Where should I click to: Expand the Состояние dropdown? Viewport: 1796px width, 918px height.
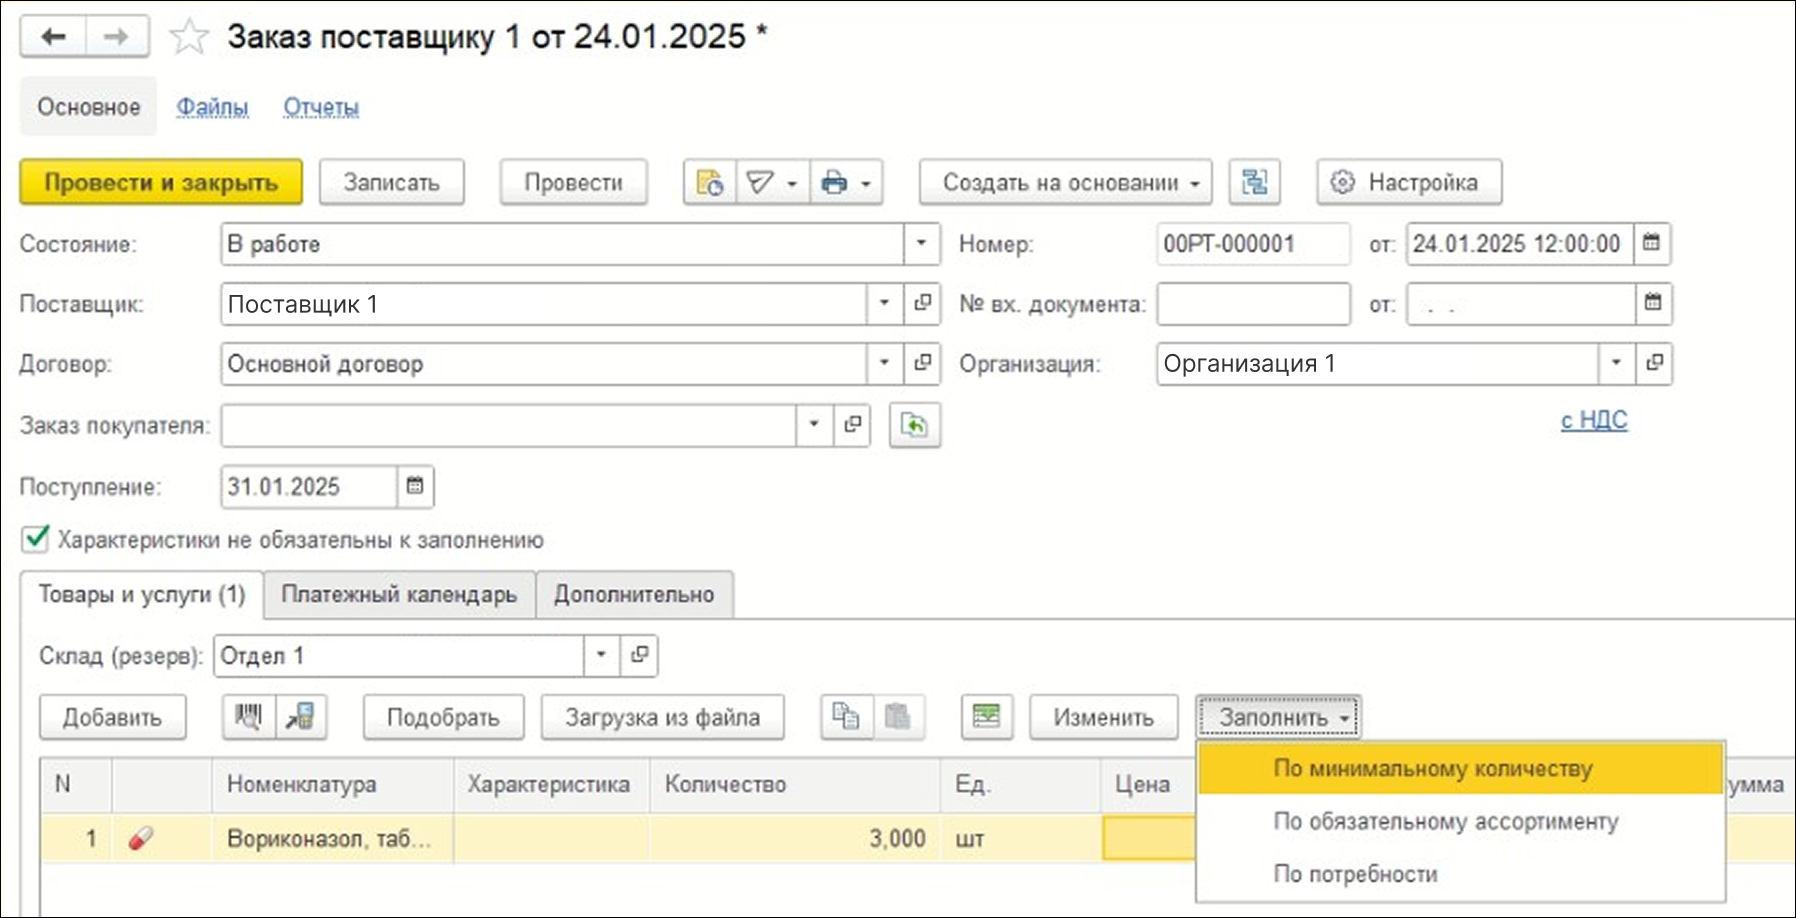pos(921,244)
